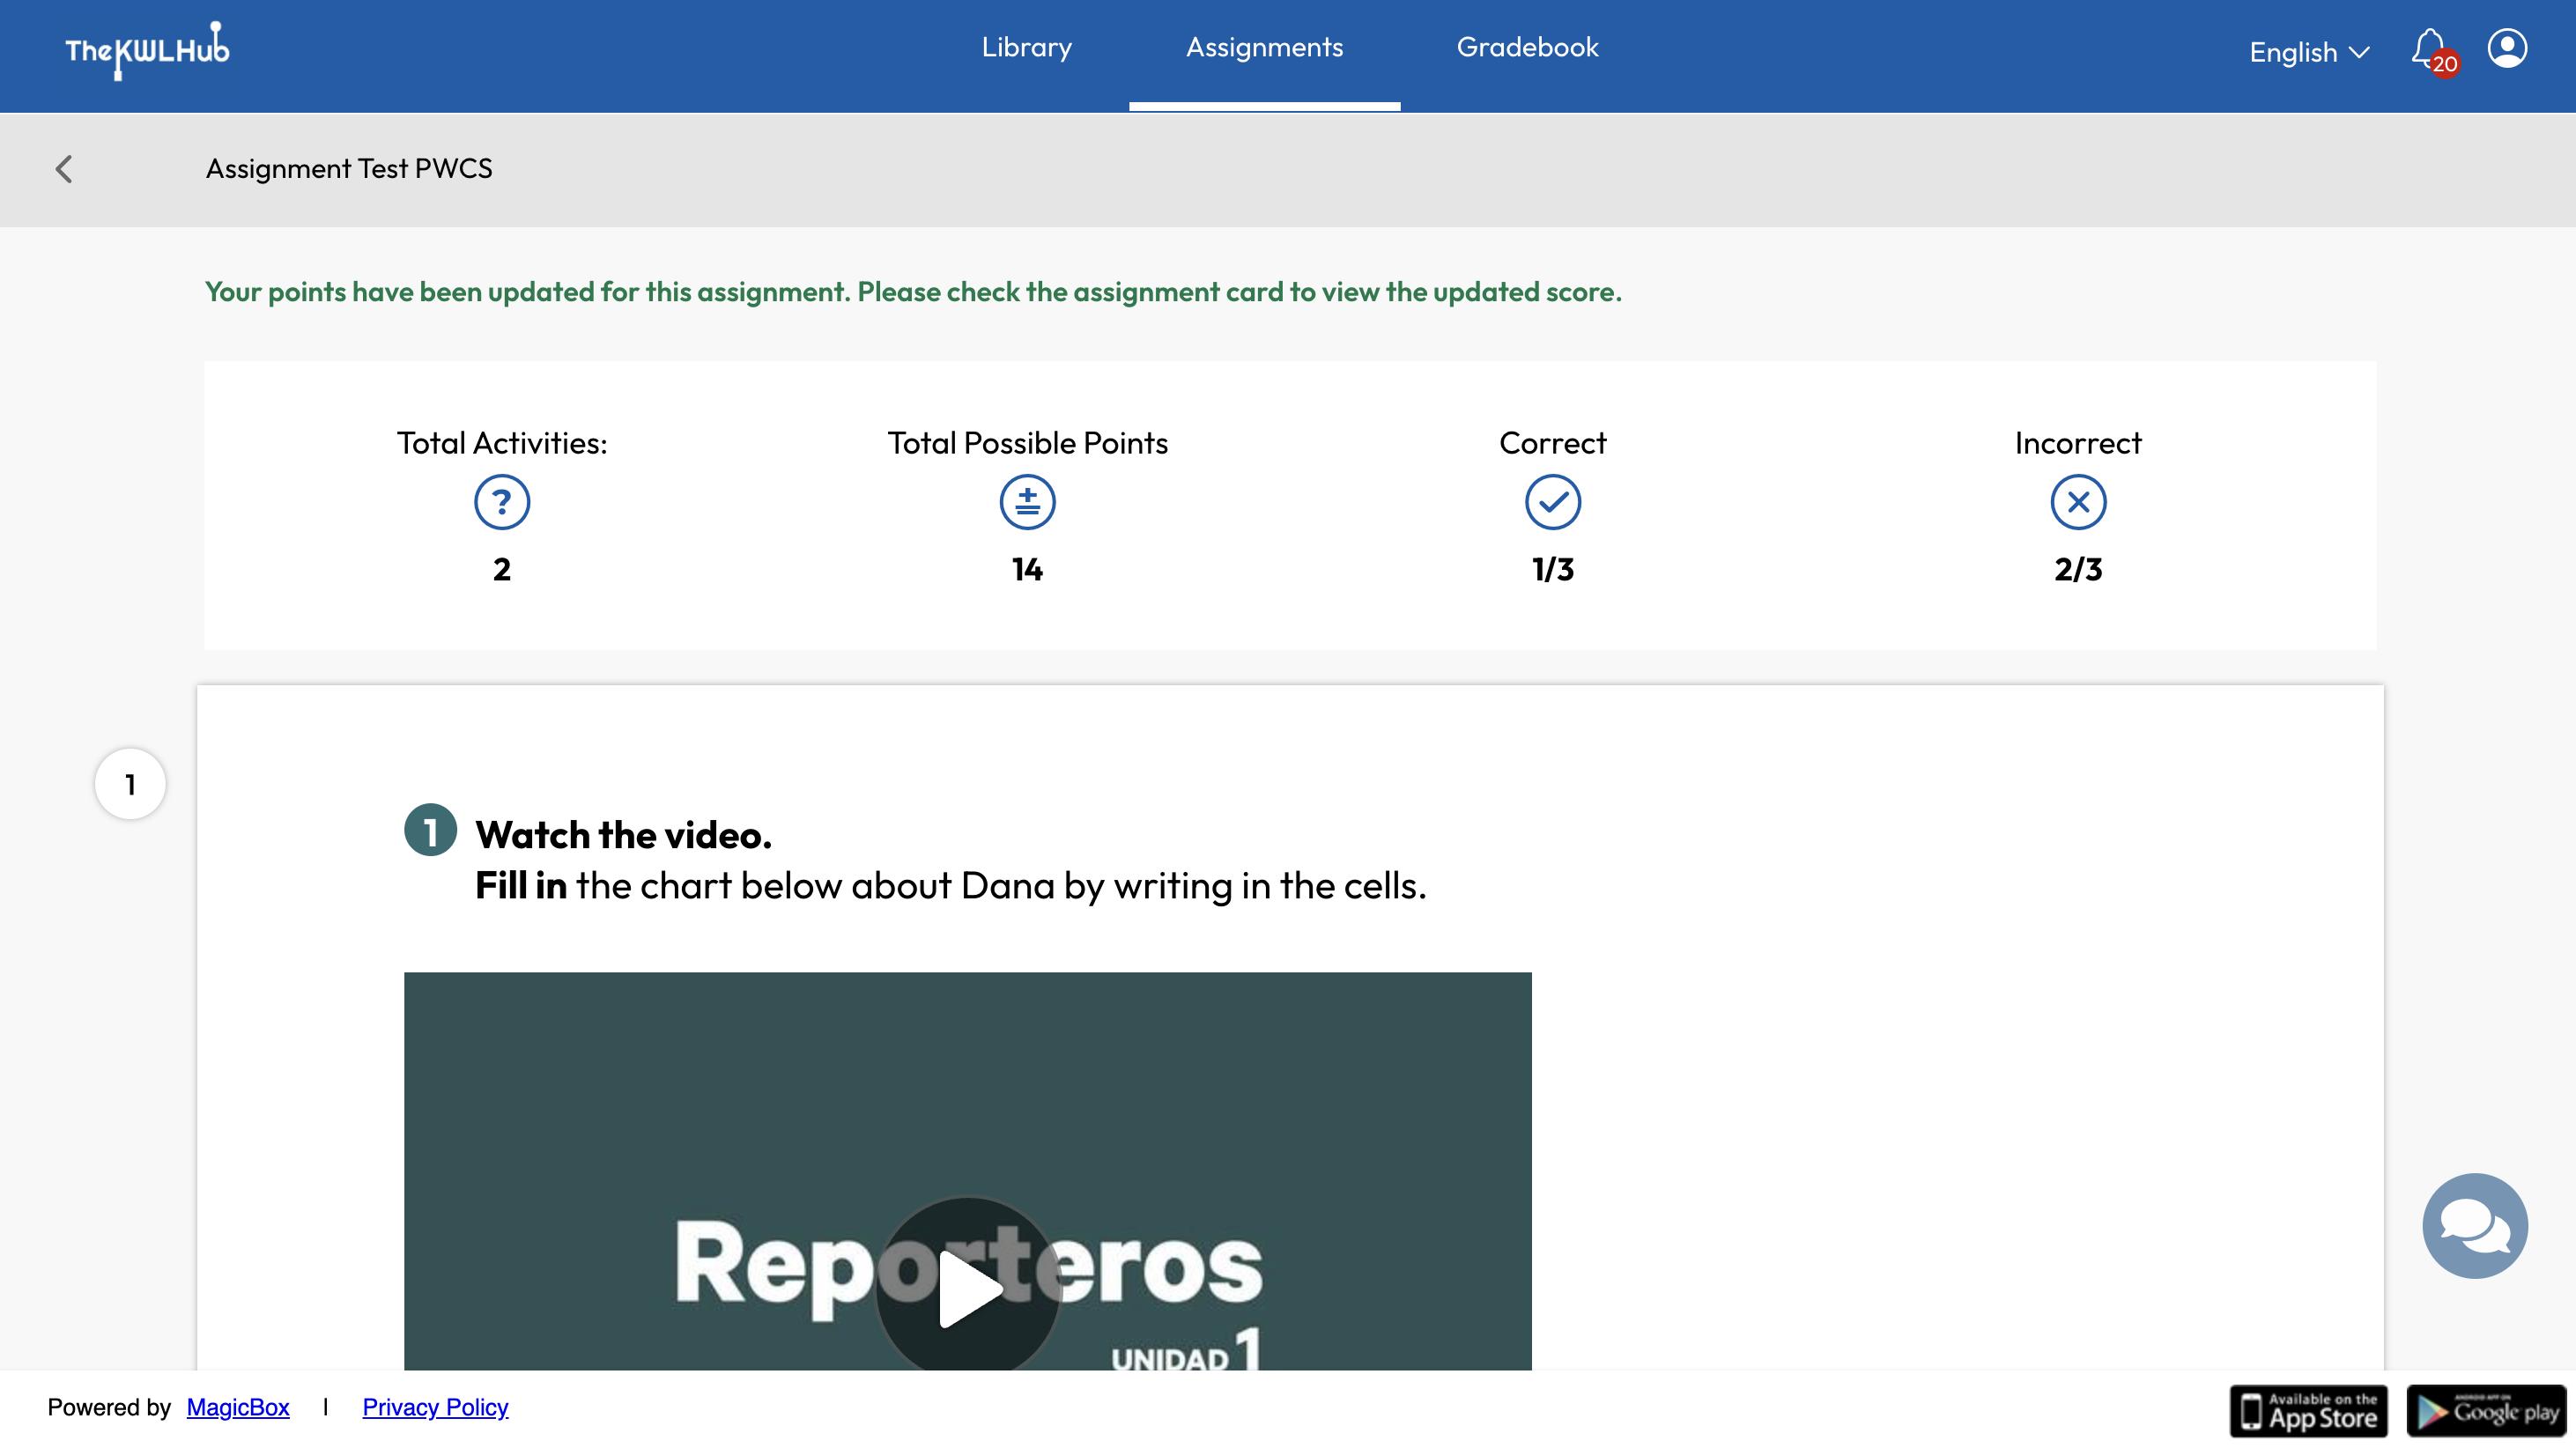Click the back arrow beside the assignment title

point(64,169)
